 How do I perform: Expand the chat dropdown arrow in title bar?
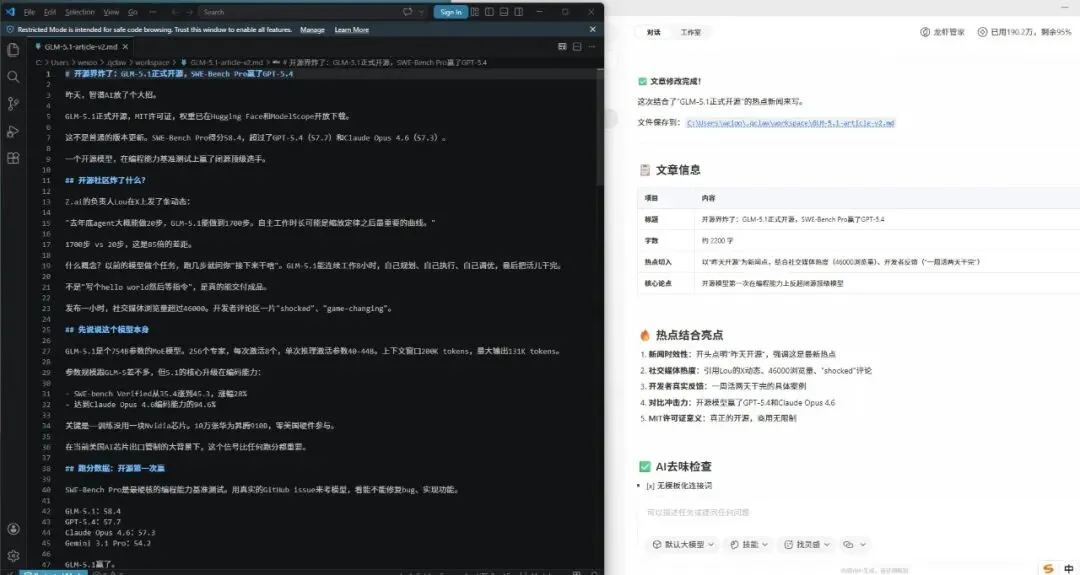point(421,12)
